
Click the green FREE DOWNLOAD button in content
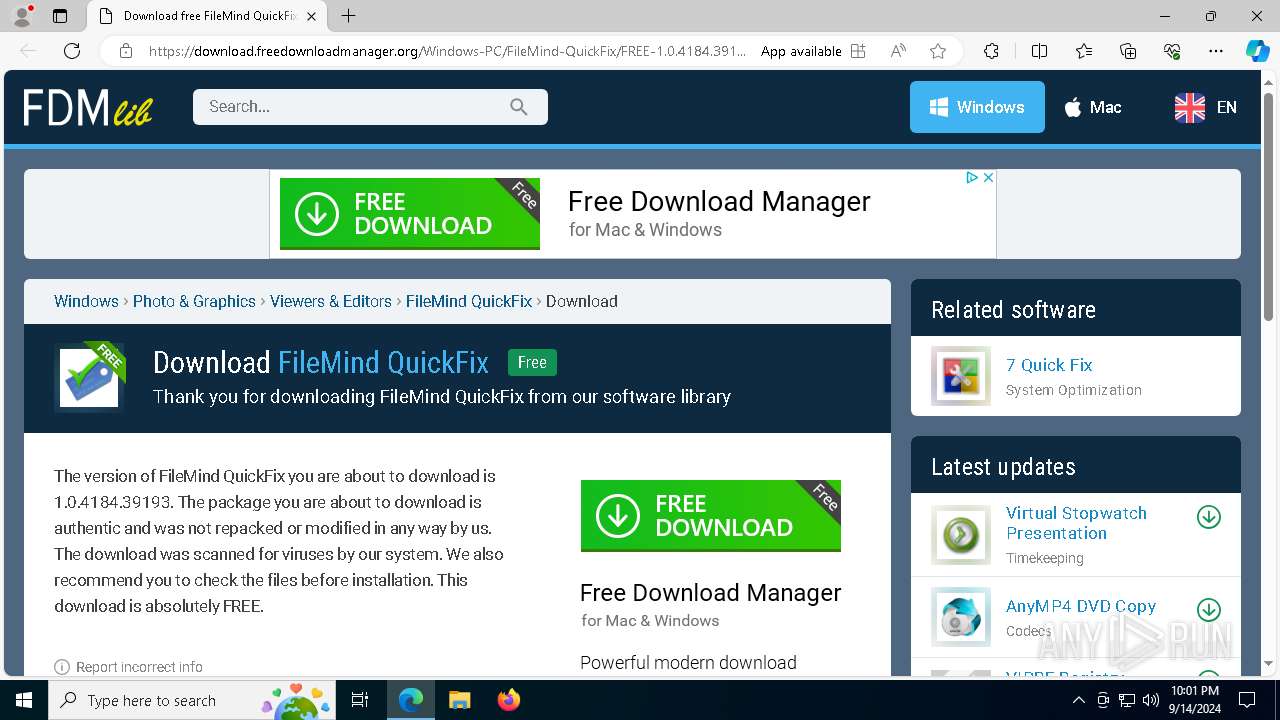711,516
